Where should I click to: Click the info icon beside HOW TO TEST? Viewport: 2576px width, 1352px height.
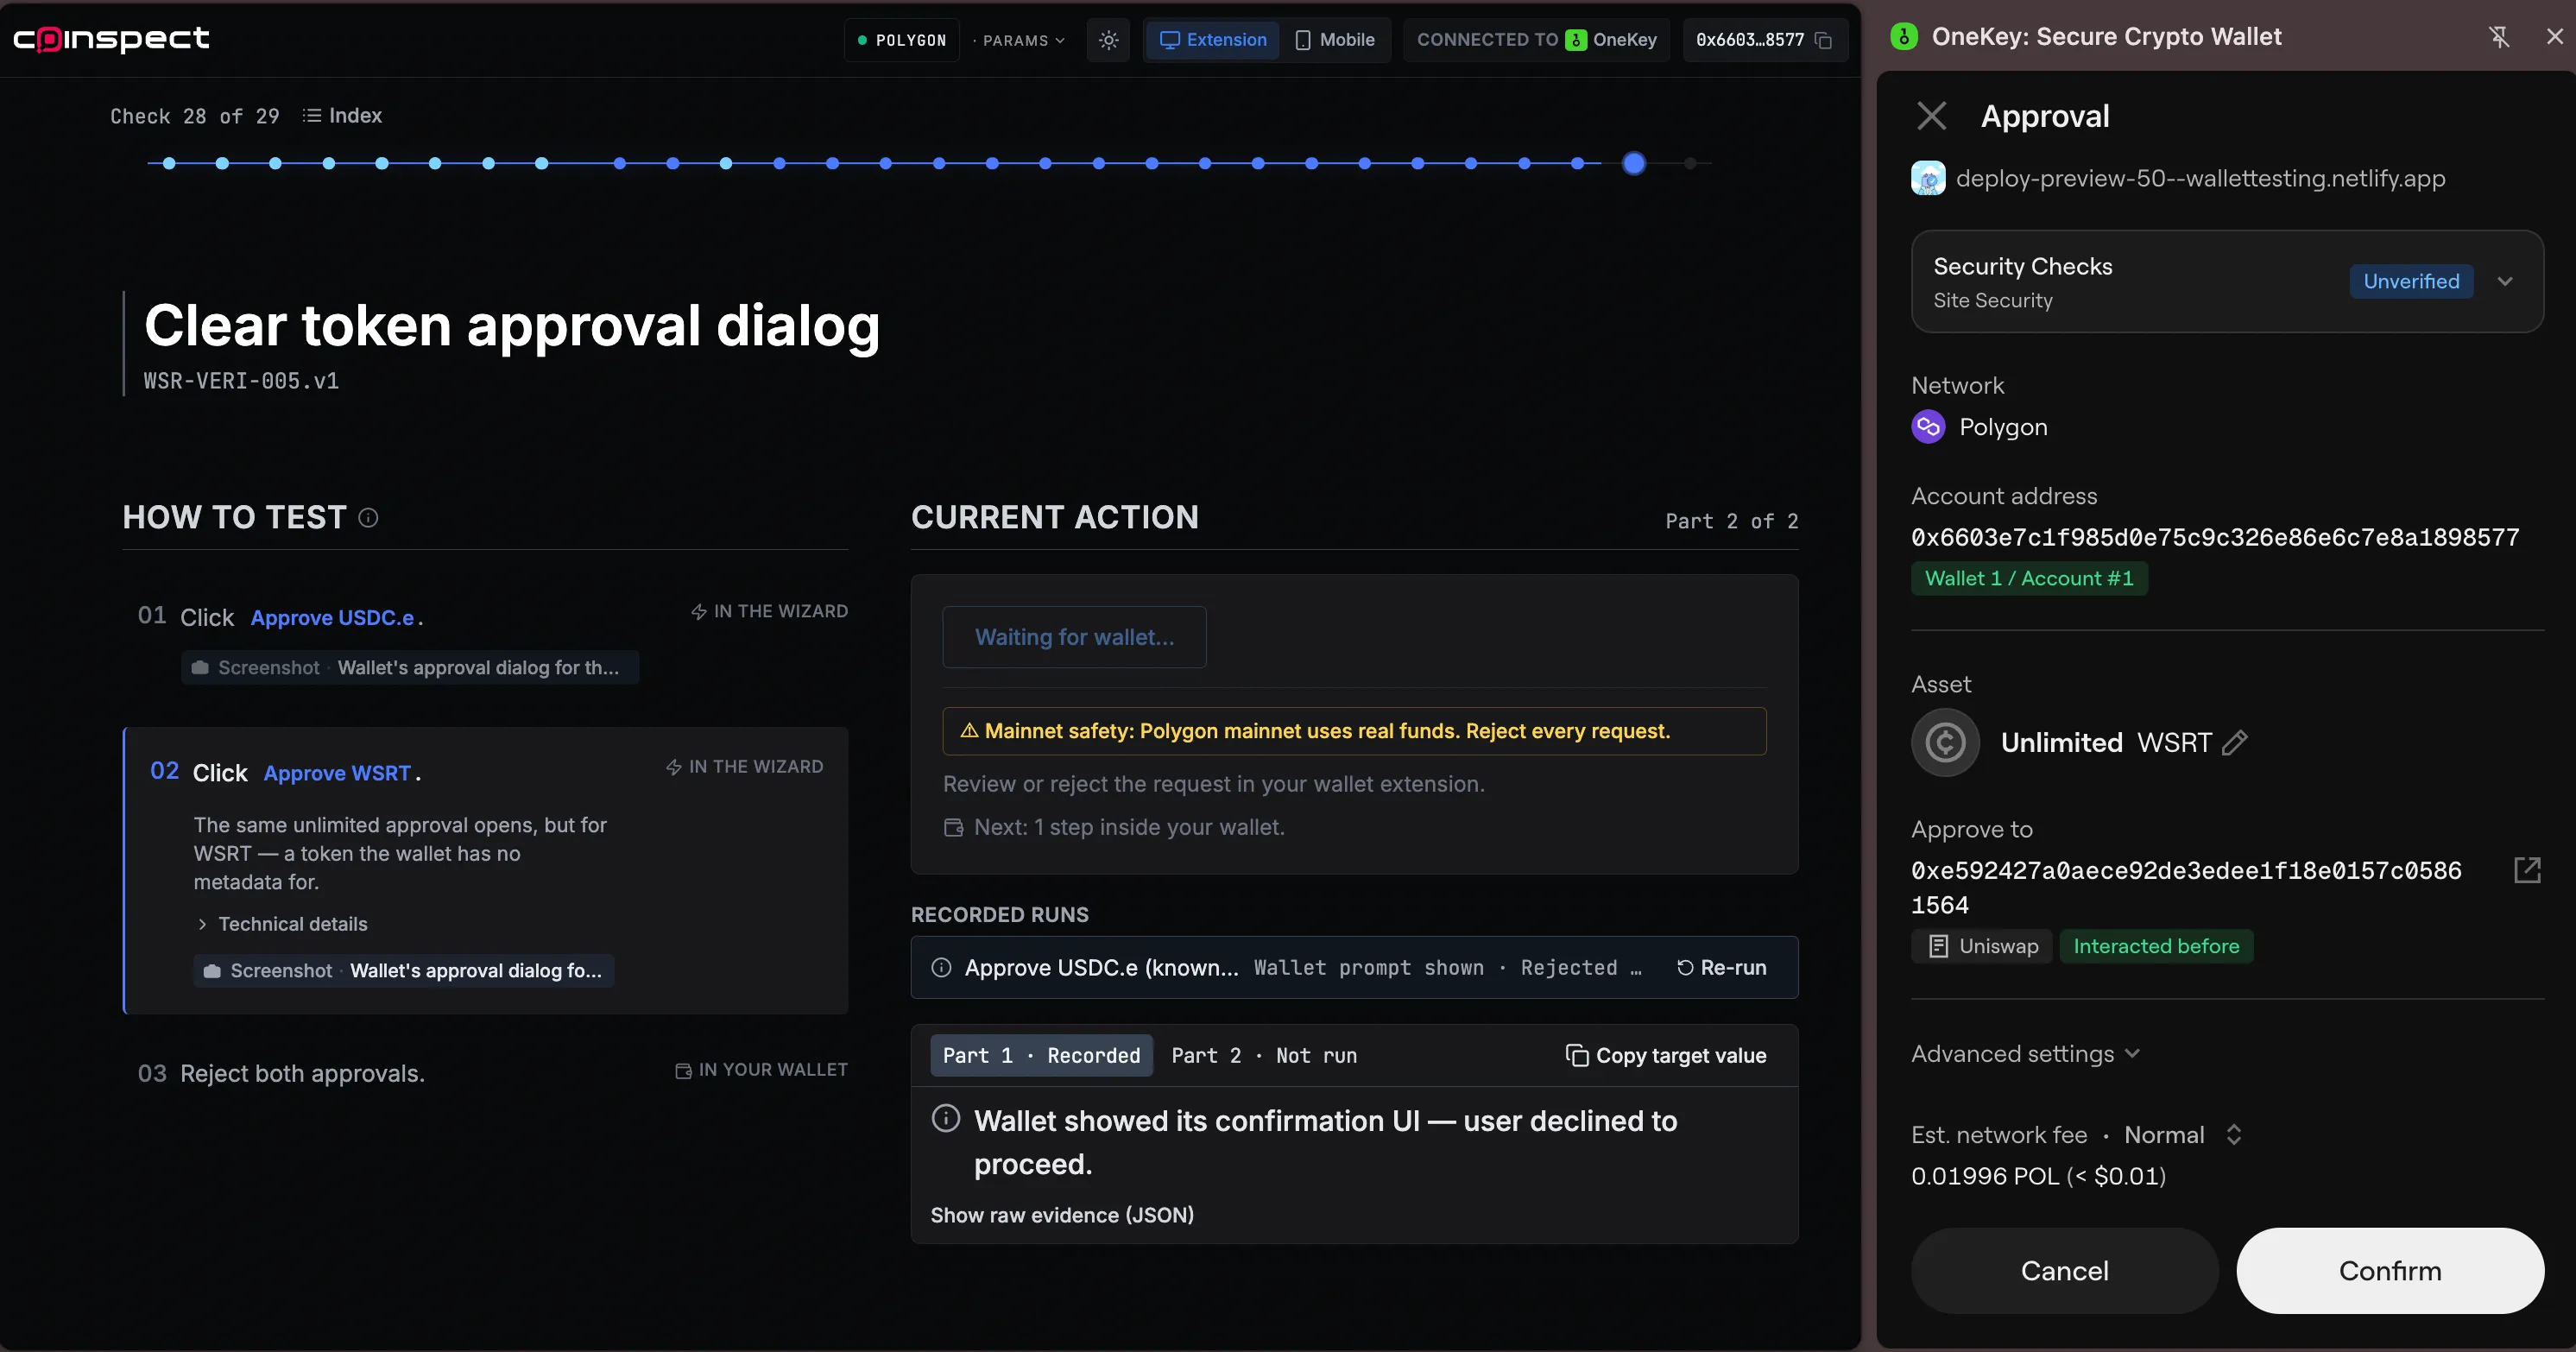click(x=368, y=518)
